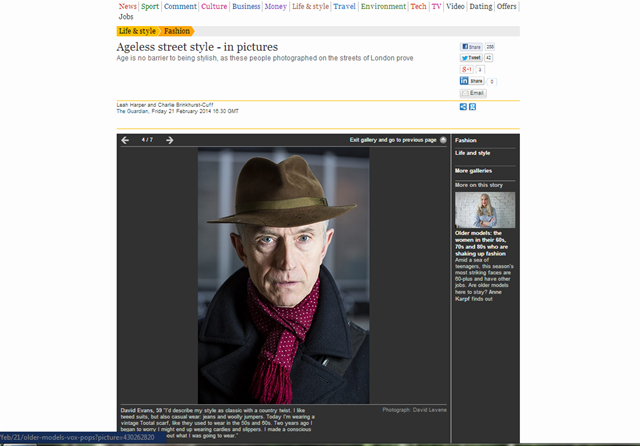This screenshot has width=640, height=446.
Task: Advance to next gallery picture arrow
Action: click(170, 140)
